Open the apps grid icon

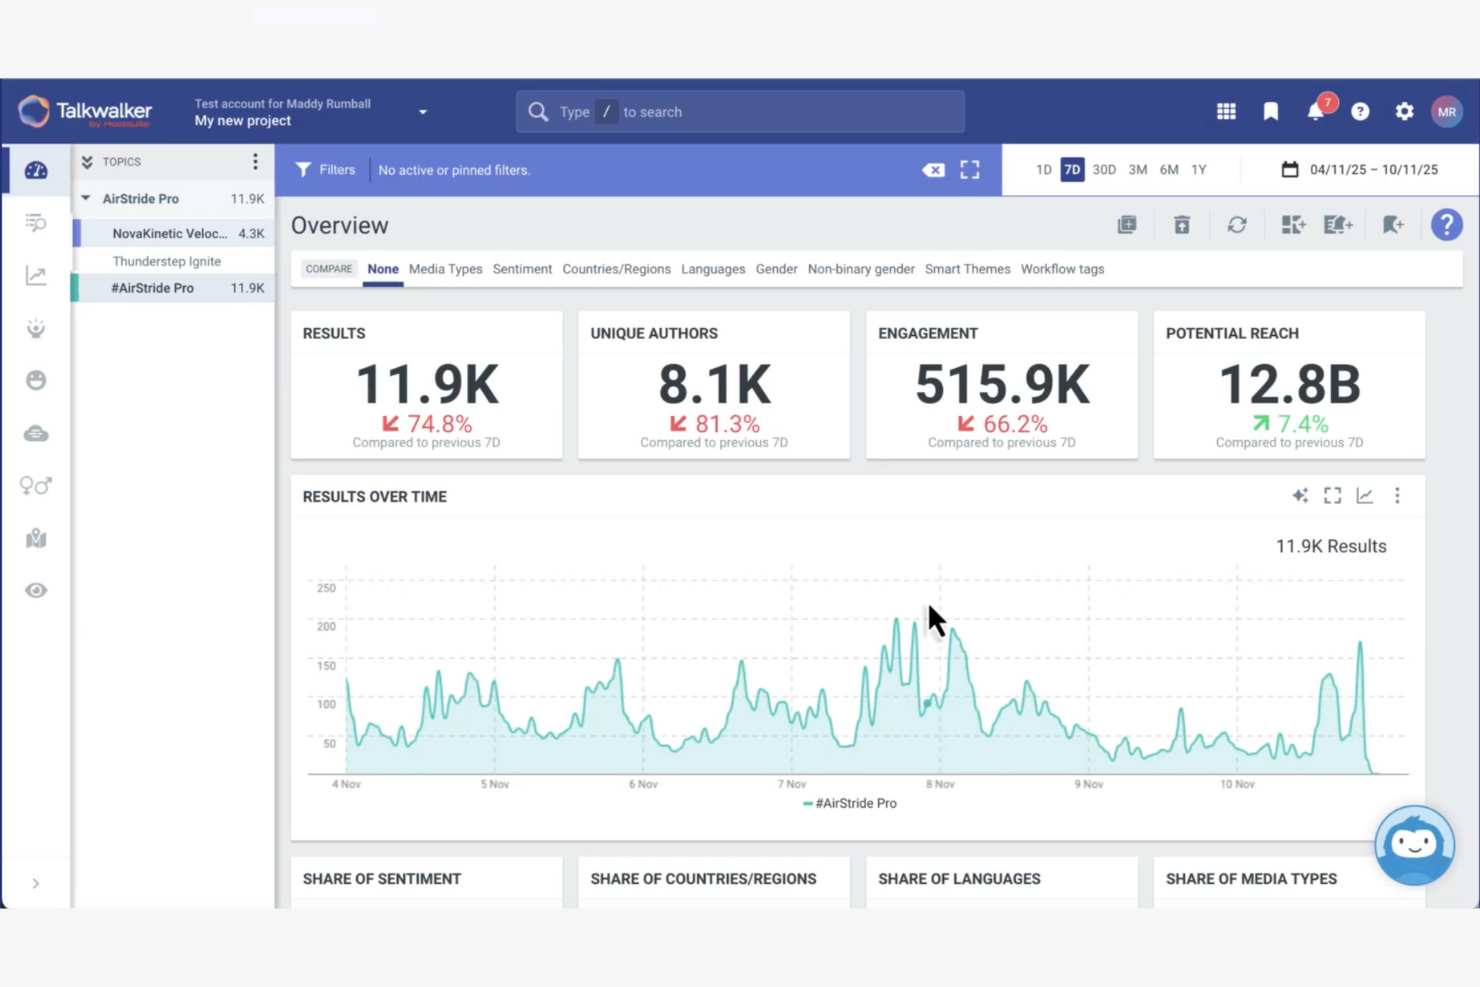[1226, 111]
